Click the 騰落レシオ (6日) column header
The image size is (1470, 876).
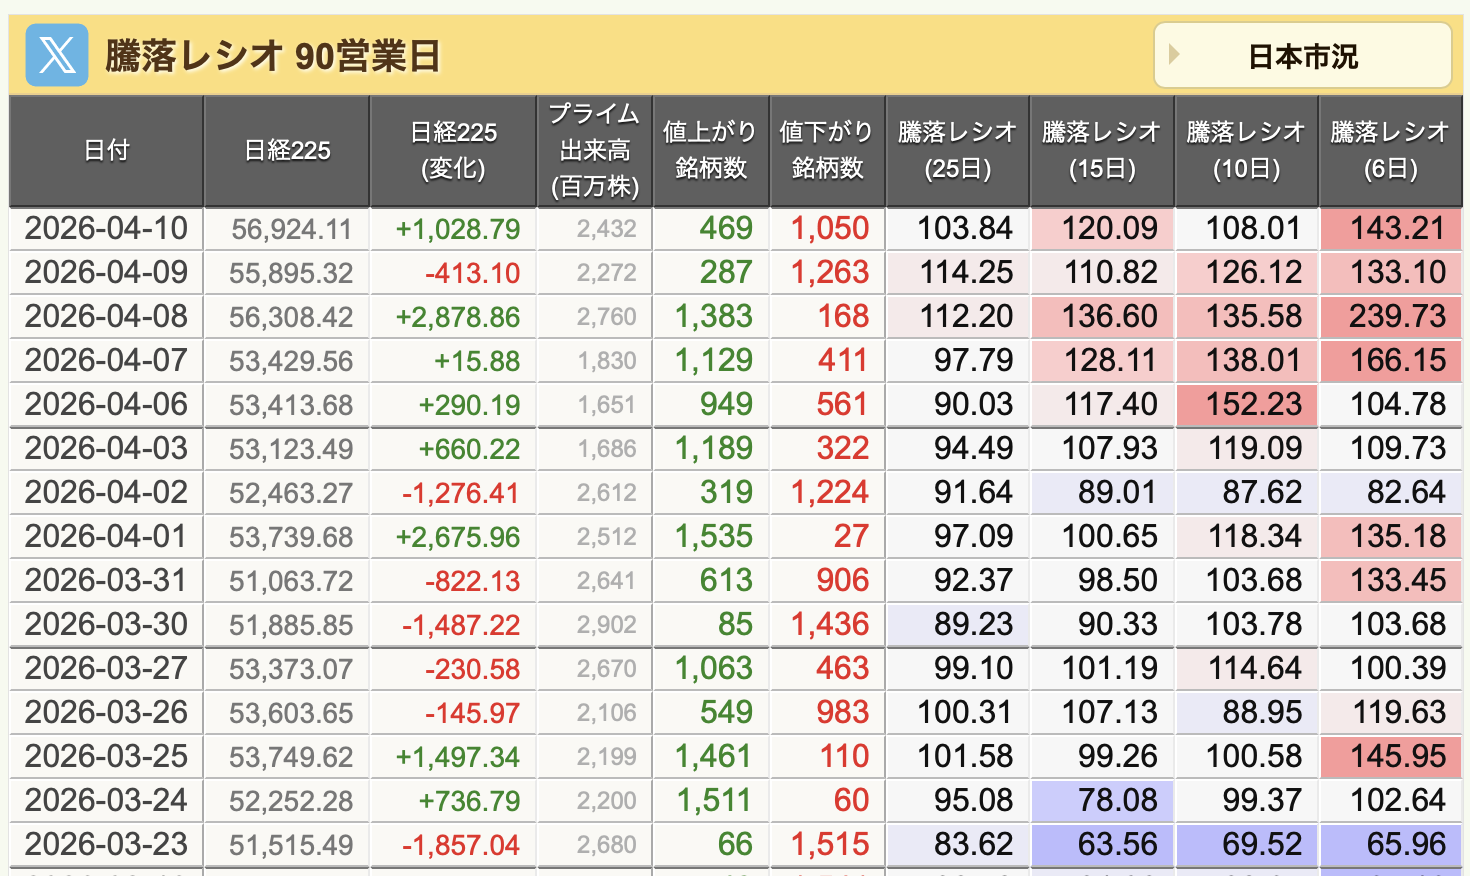pos(1390,151)
